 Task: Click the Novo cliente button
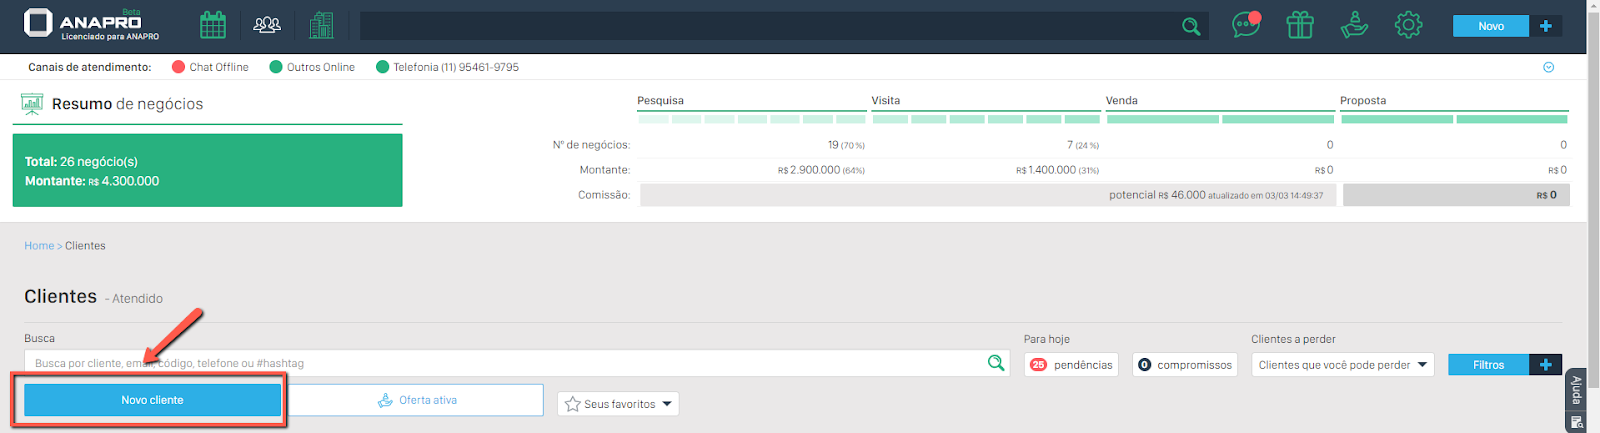[x=152, y=400]
